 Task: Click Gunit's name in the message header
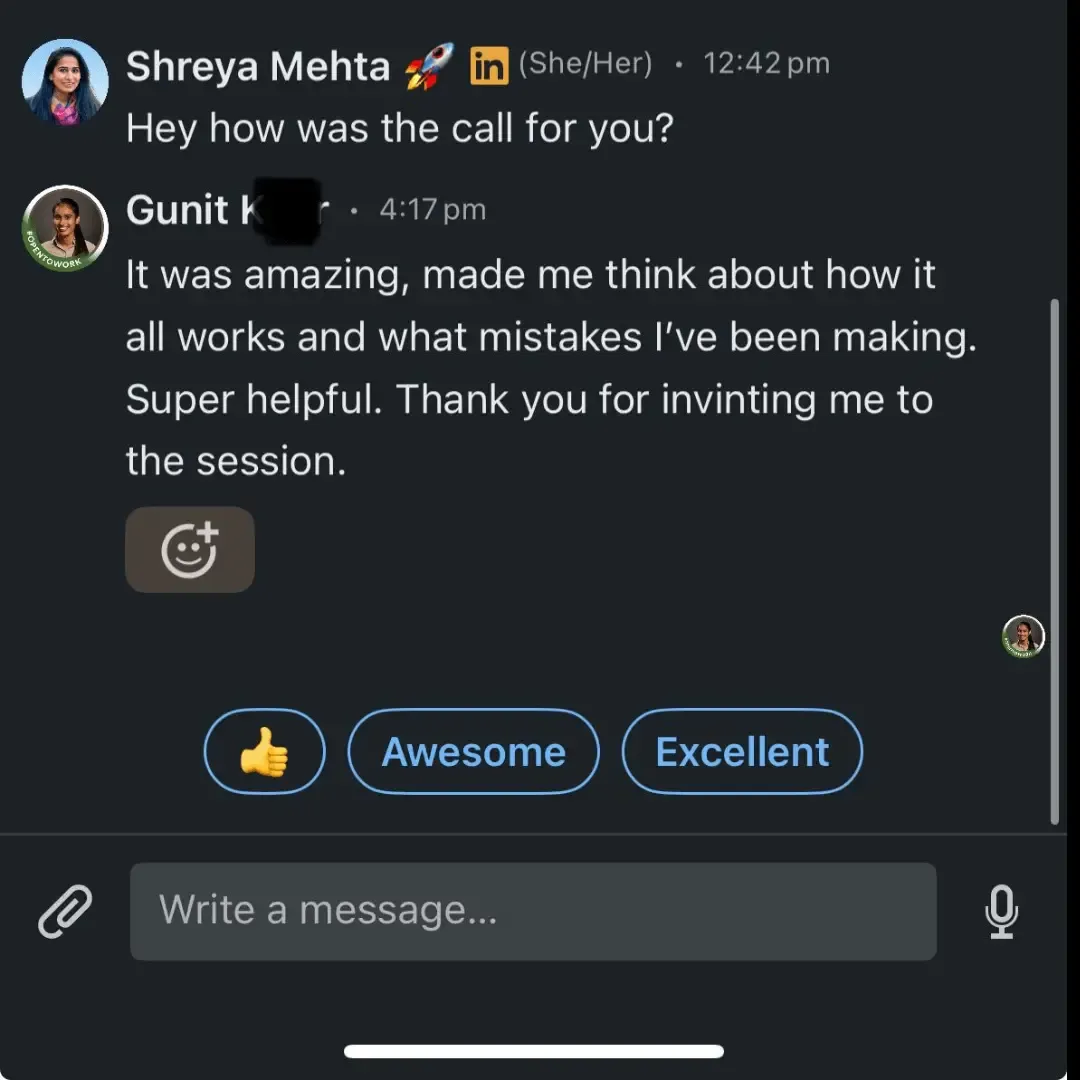(x=190, y=210)
